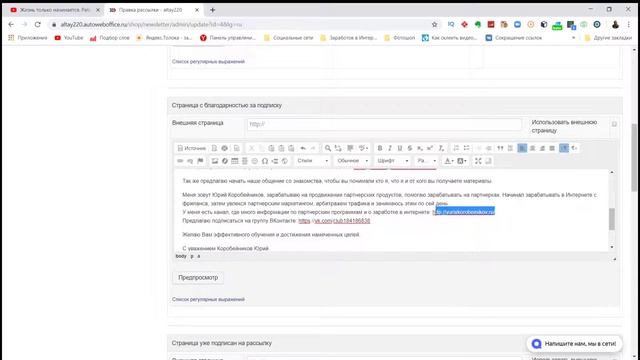Open the background color picker
The image size is (640, 360).
click(462, 161)
